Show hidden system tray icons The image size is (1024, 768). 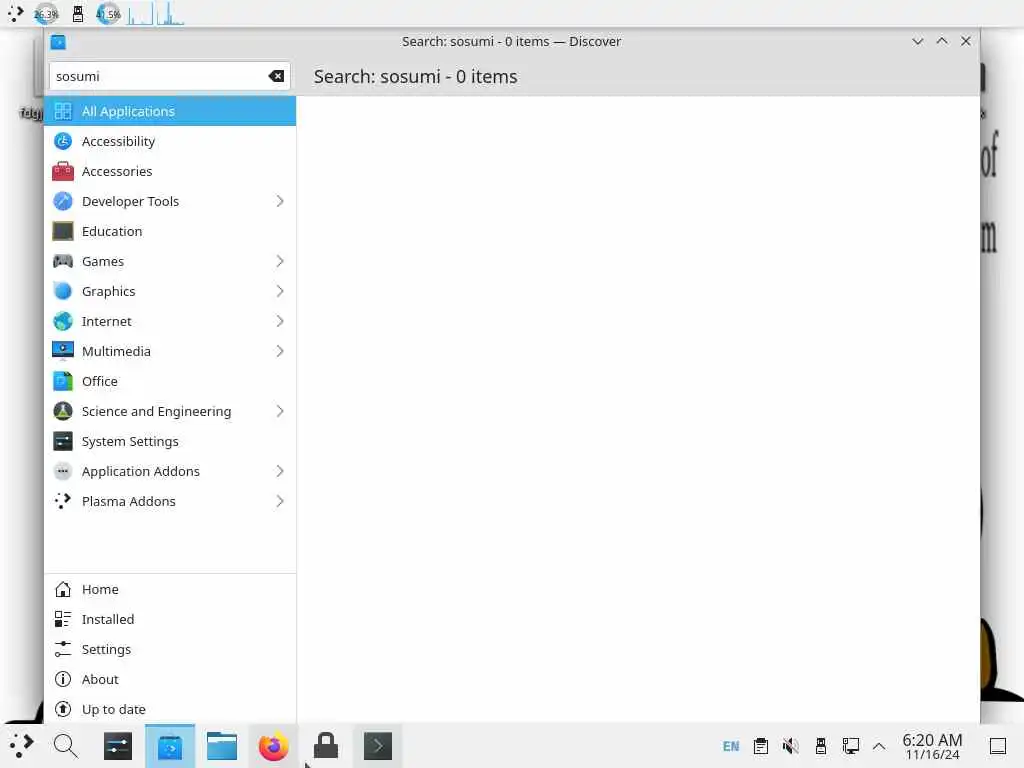point(879,746)
